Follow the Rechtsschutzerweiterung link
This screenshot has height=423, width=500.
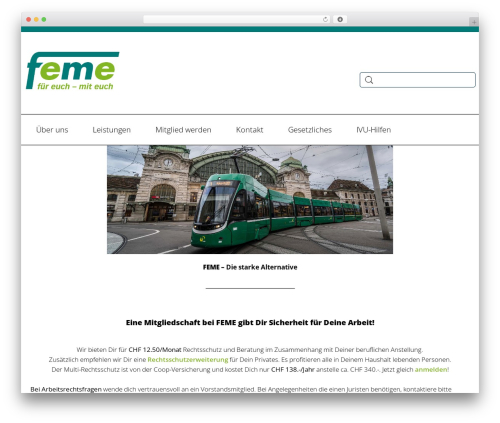point(188,360)
